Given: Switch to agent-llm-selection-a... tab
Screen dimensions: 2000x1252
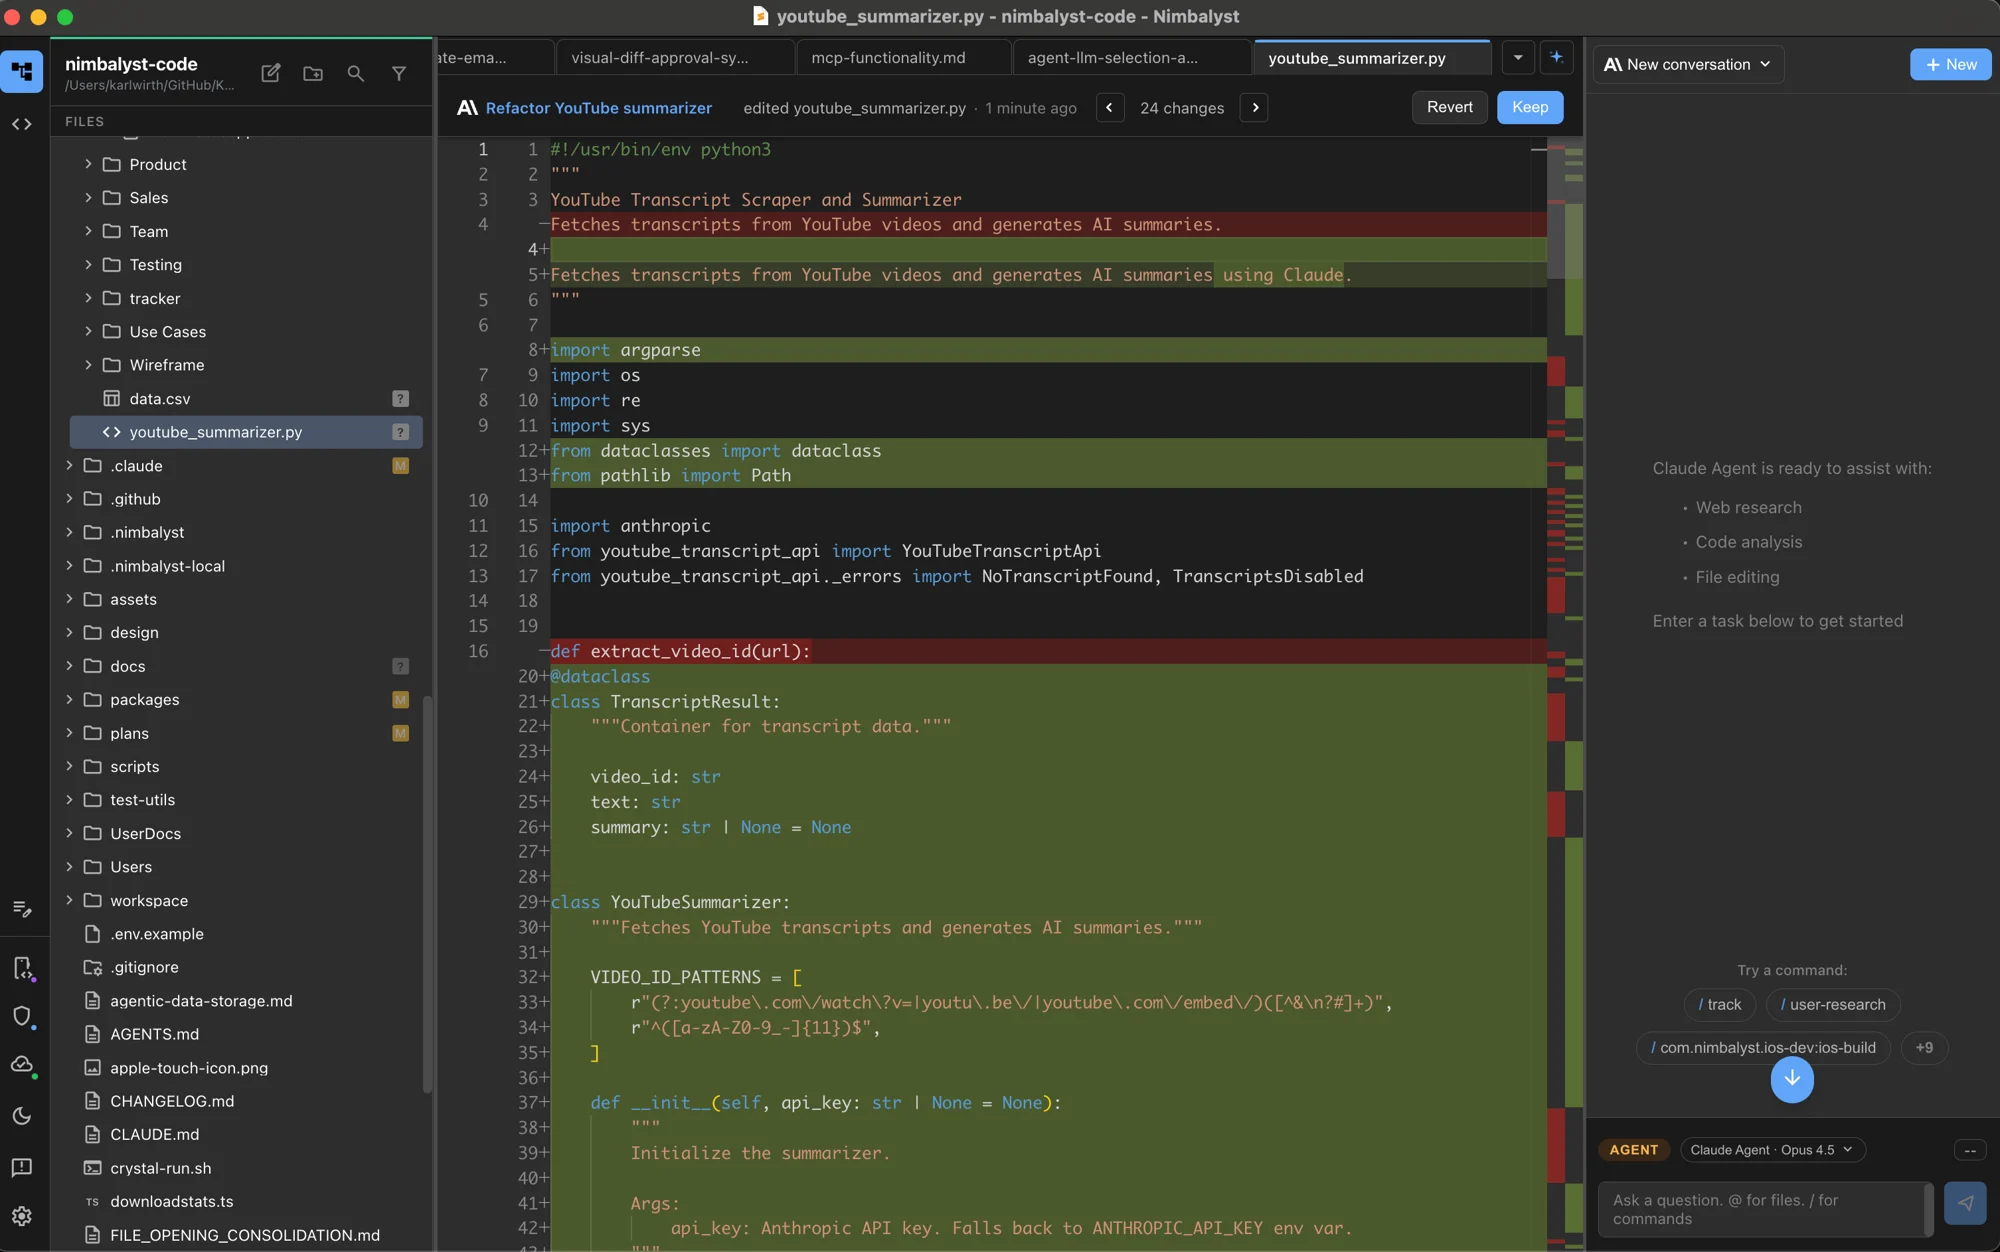Looking at the screenshot, I should tap(1131, 57).
